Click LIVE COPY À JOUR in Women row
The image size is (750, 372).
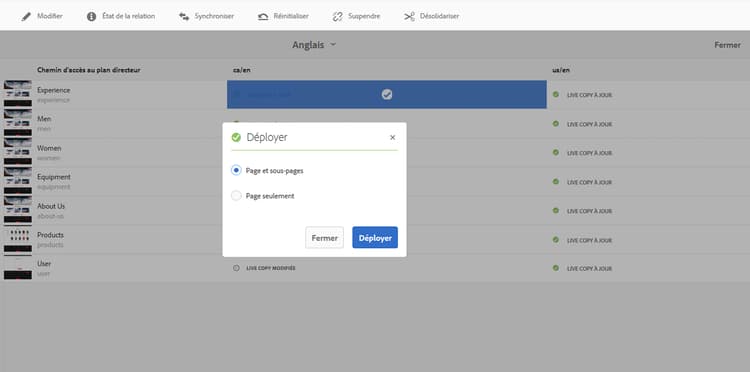tap(589, 153)
